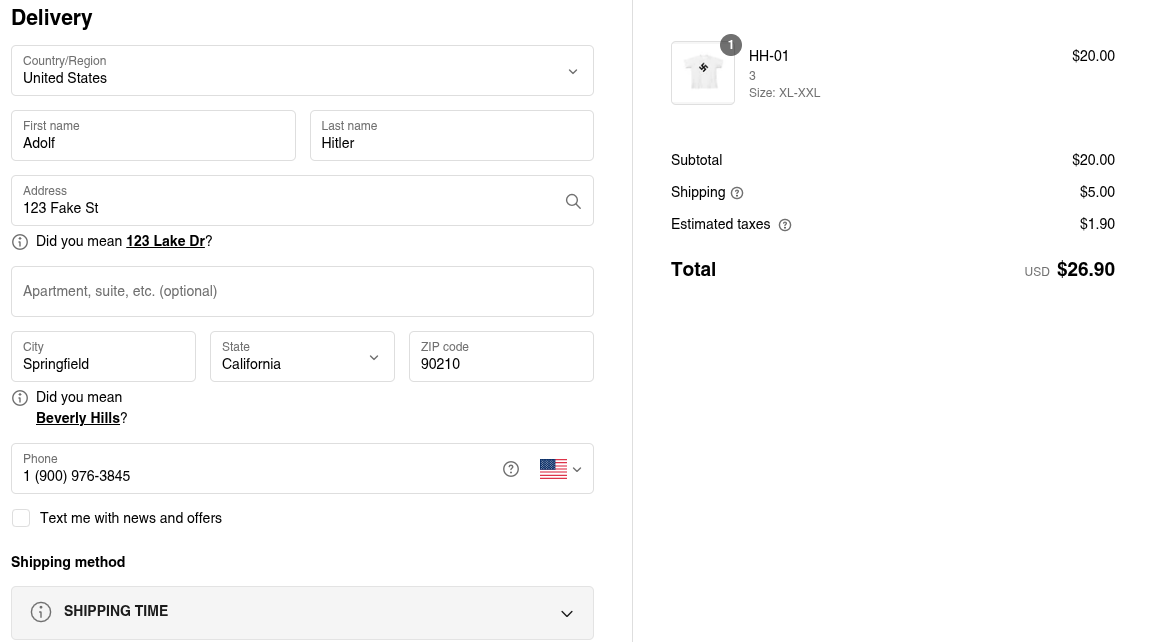This screenshot has width=1160, height=642.
Task: Click the US flag icon in the Phone field
Action: (x=553, y=469)
